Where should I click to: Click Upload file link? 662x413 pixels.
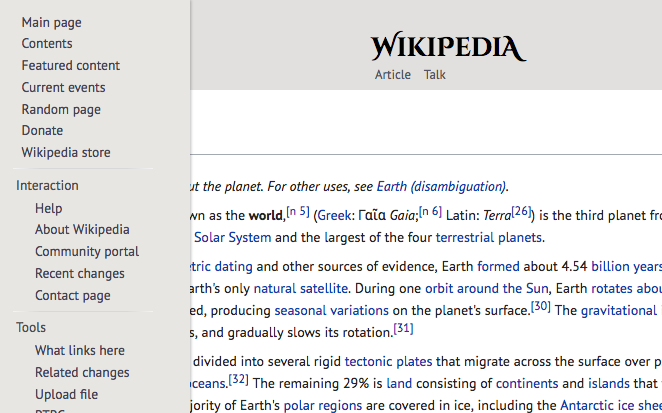[x=66, y=394]
